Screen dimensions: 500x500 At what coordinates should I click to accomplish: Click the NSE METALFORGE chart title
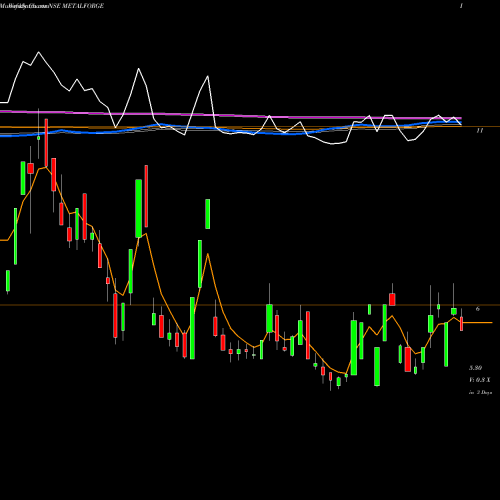[x=76, y=6]
